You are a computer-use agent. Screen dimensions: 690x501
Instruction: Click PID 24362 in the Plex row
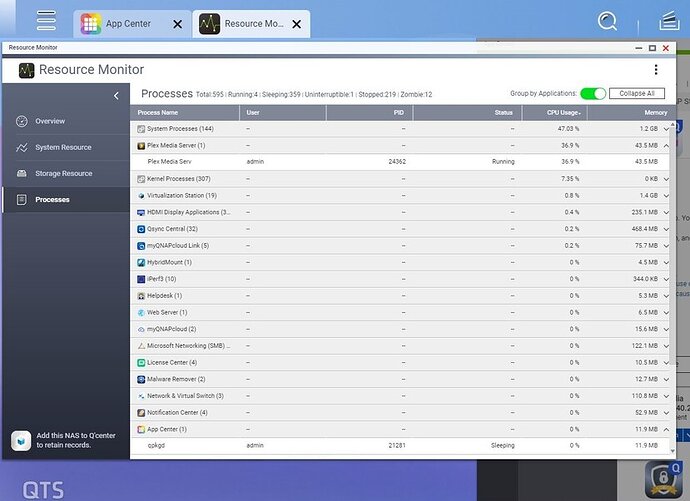(397, 162)
